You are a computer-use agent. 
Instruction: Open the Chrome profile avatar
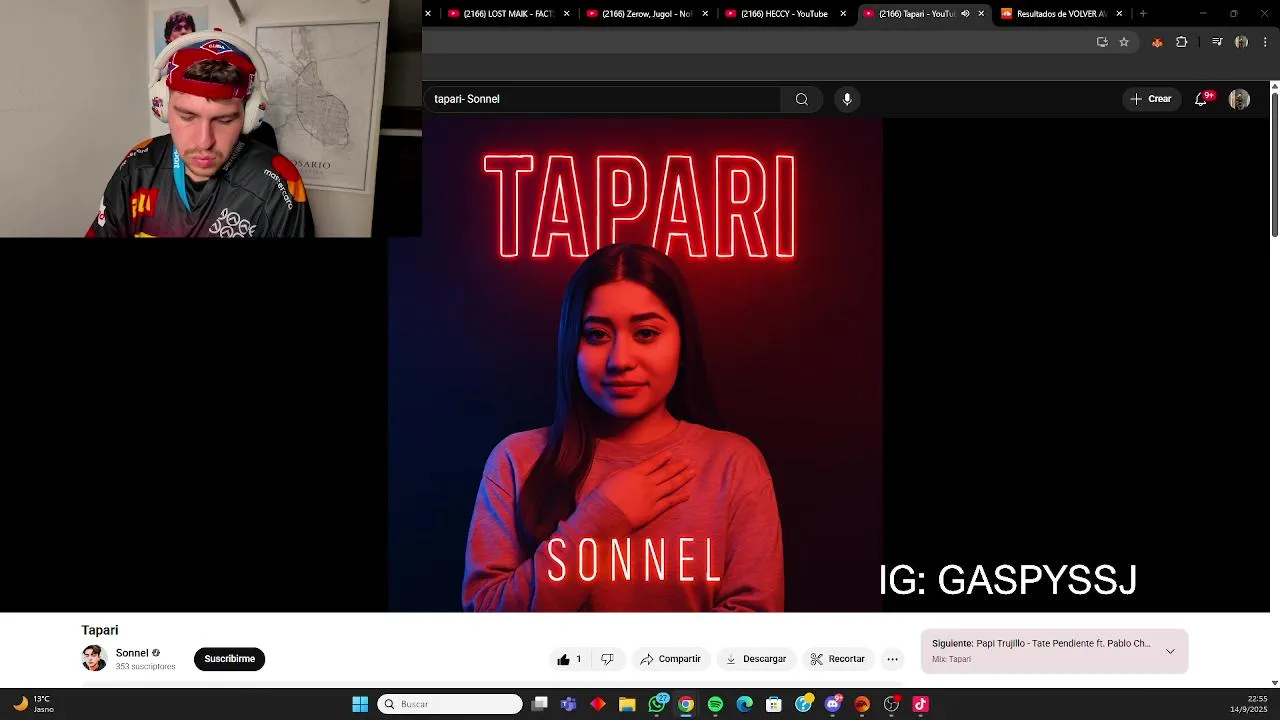(x=1241, y=42)
